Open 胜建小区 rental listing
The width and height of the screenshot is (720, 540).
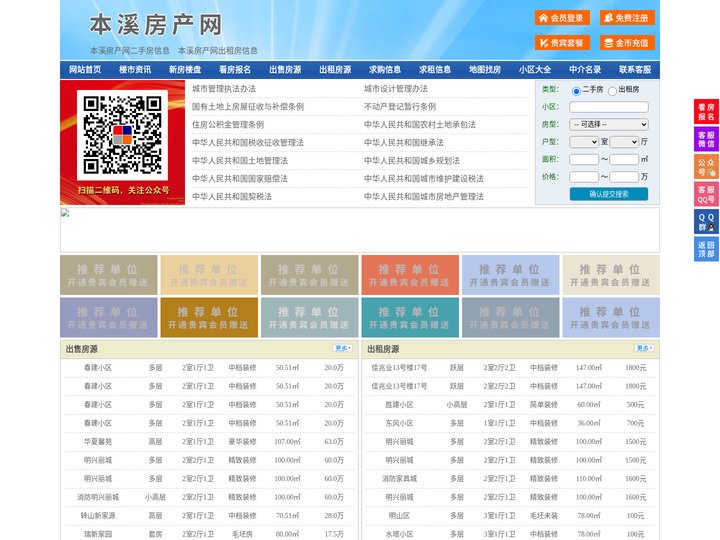[x=399, y=405]
